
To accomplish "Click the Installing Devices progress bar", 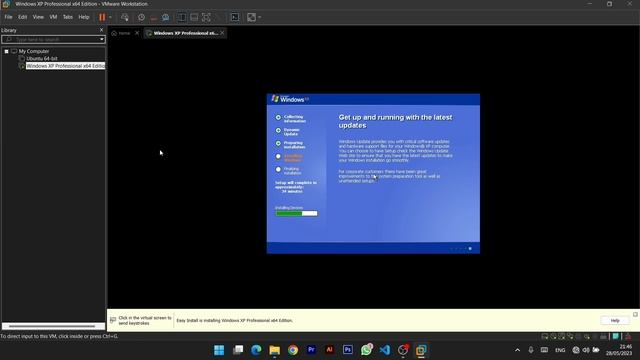I will [x=296, y=213].
